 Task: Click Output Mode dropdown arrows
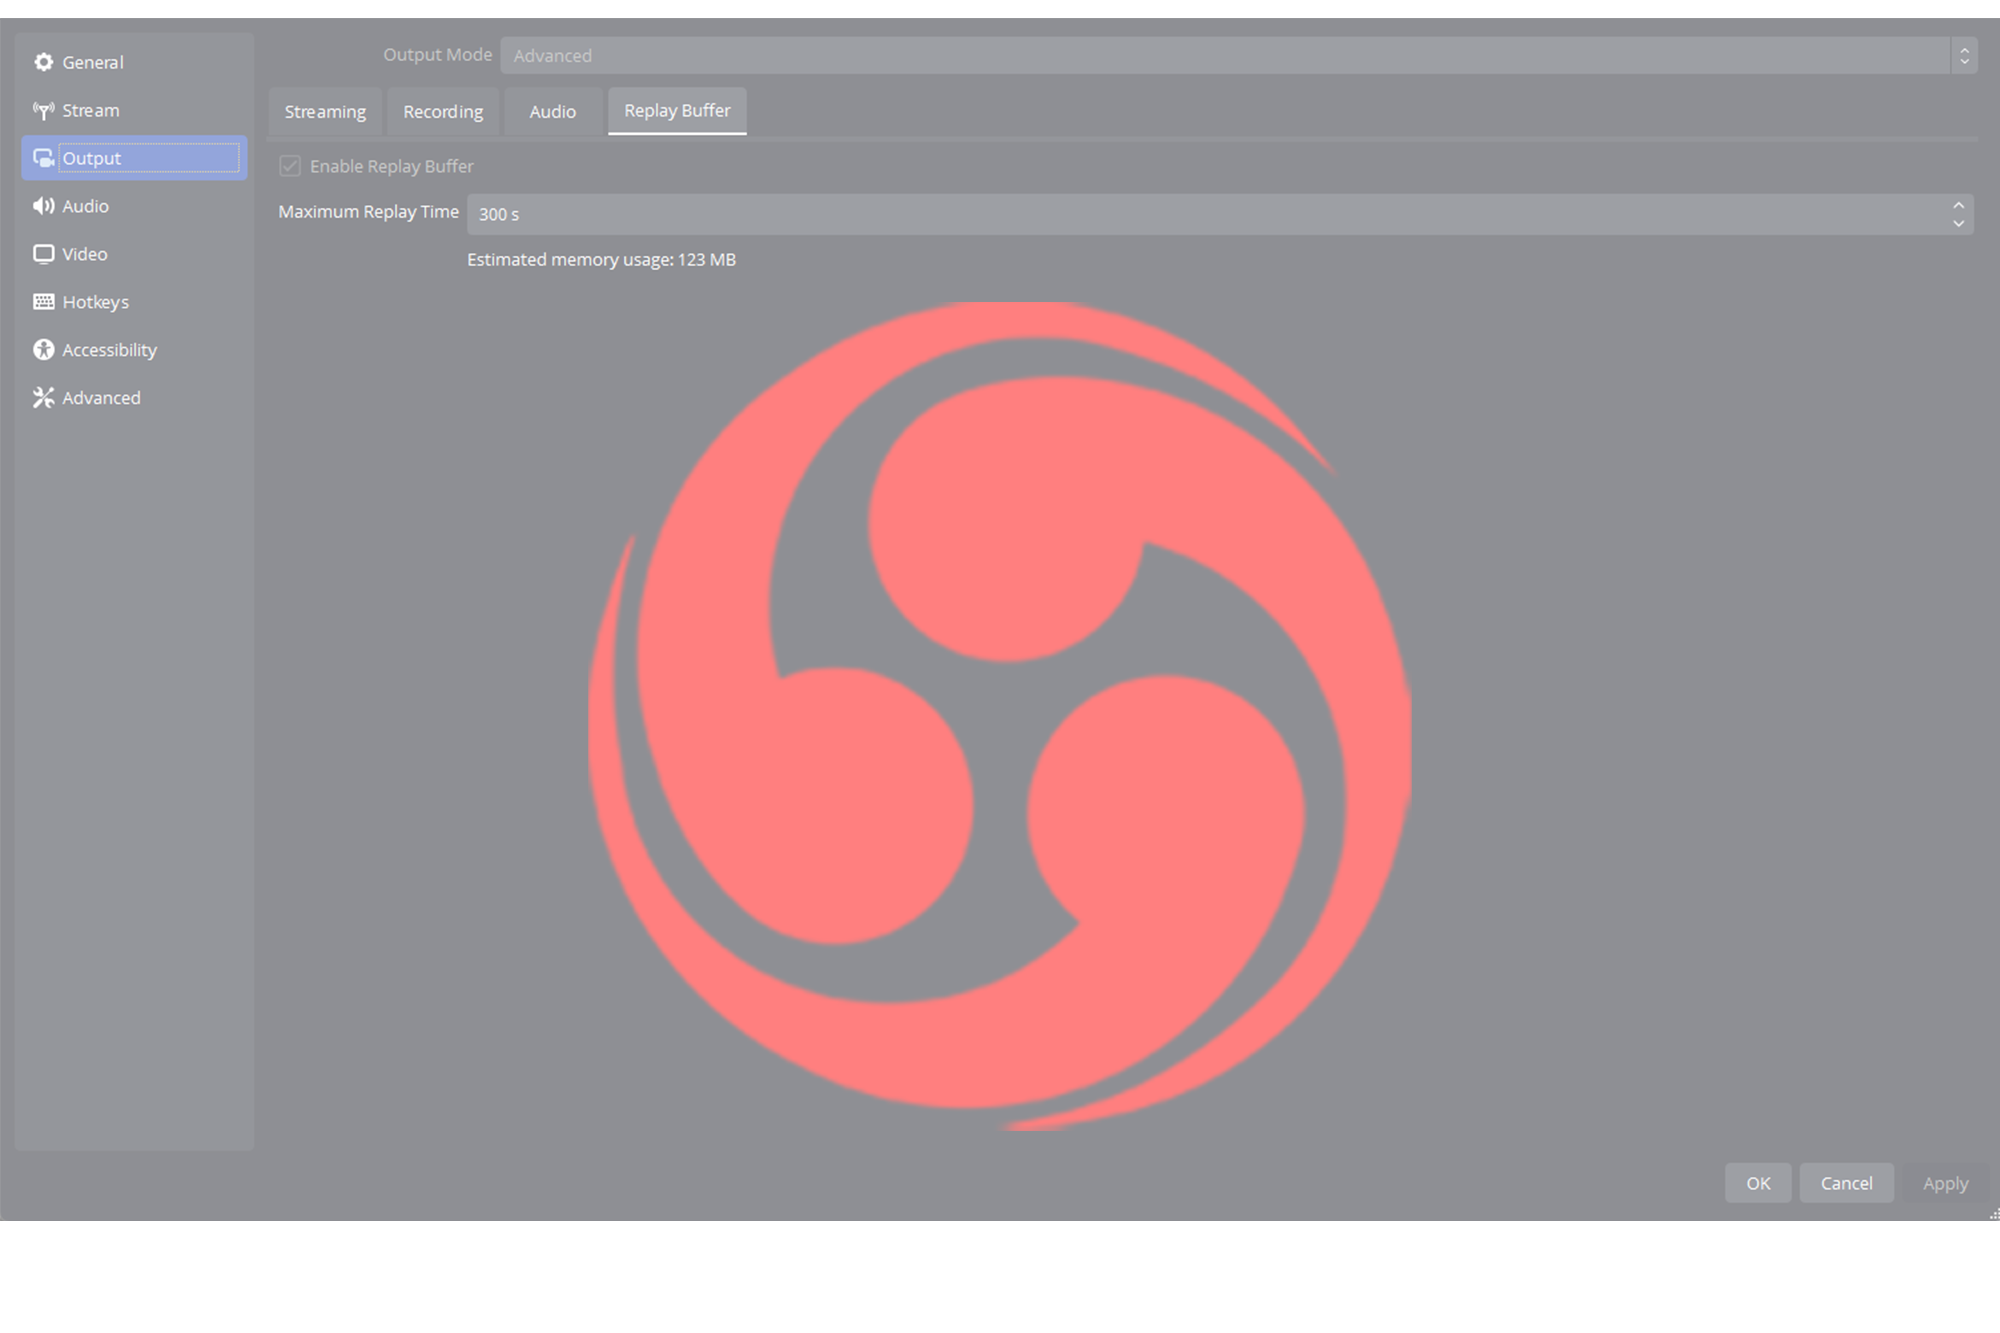1964,55
